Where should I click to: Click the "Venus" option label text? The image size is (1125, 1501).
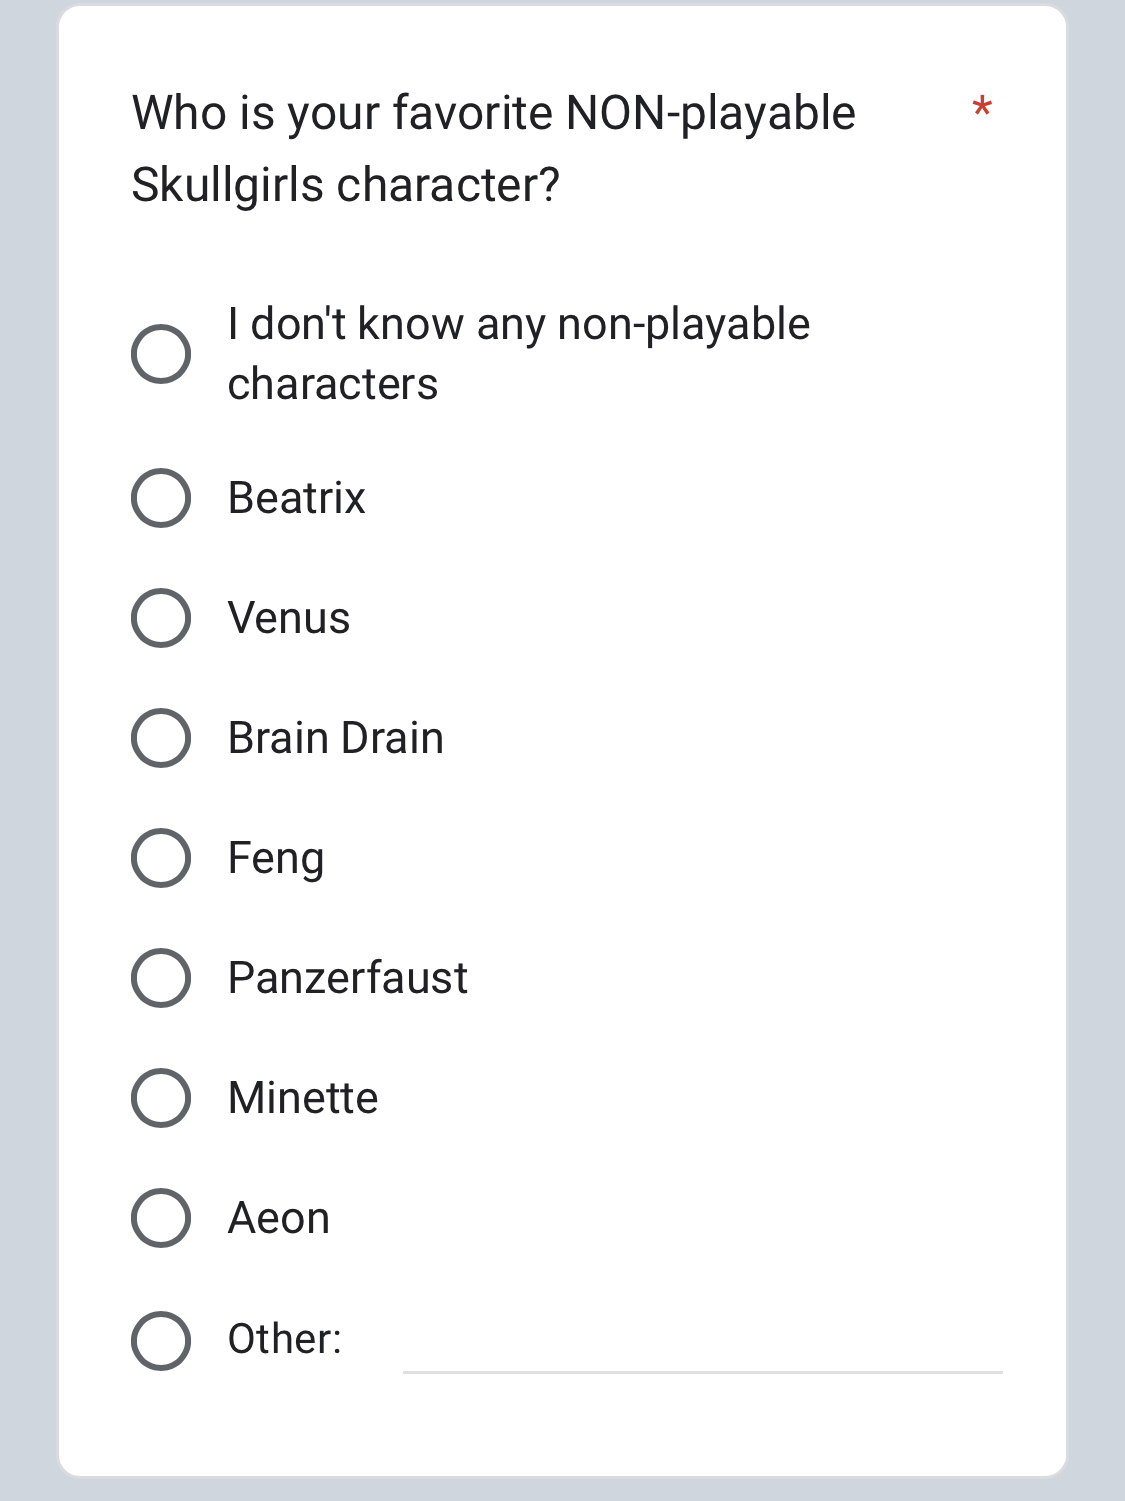[289, 618]
